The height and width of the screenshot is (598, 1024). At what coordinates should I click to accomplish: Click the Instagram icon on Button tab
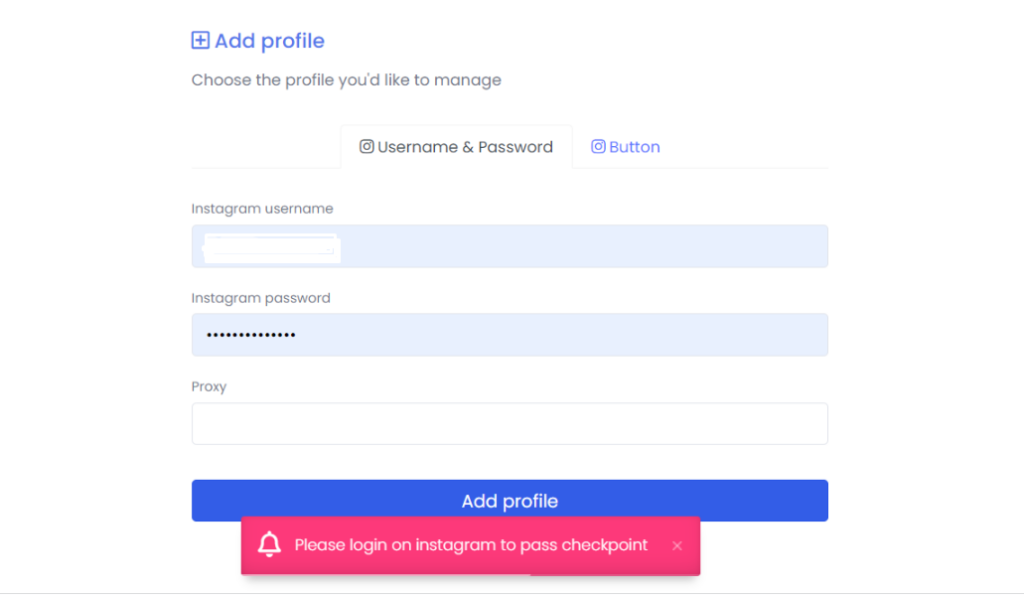[x=598, y=146]
